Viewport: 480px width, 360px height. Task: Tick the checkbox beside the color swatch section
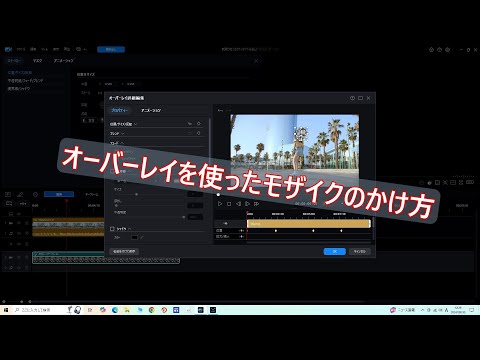(112, 229)
